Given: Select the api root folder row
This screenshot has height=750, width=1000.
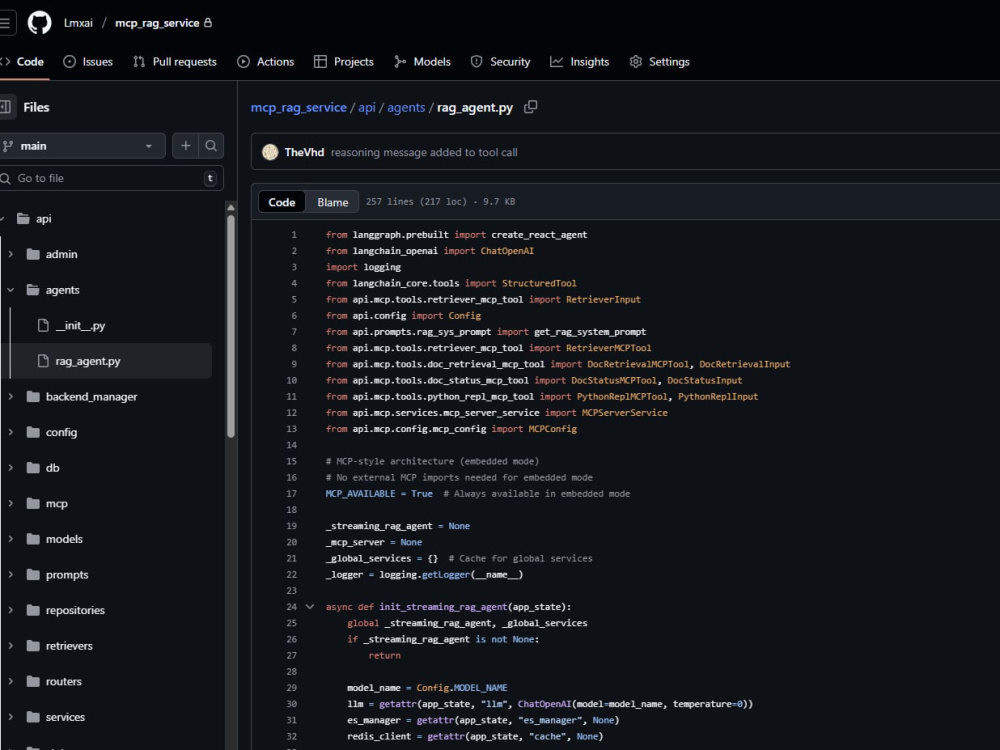Looking at the screenshot, I should tap(106, 219).
